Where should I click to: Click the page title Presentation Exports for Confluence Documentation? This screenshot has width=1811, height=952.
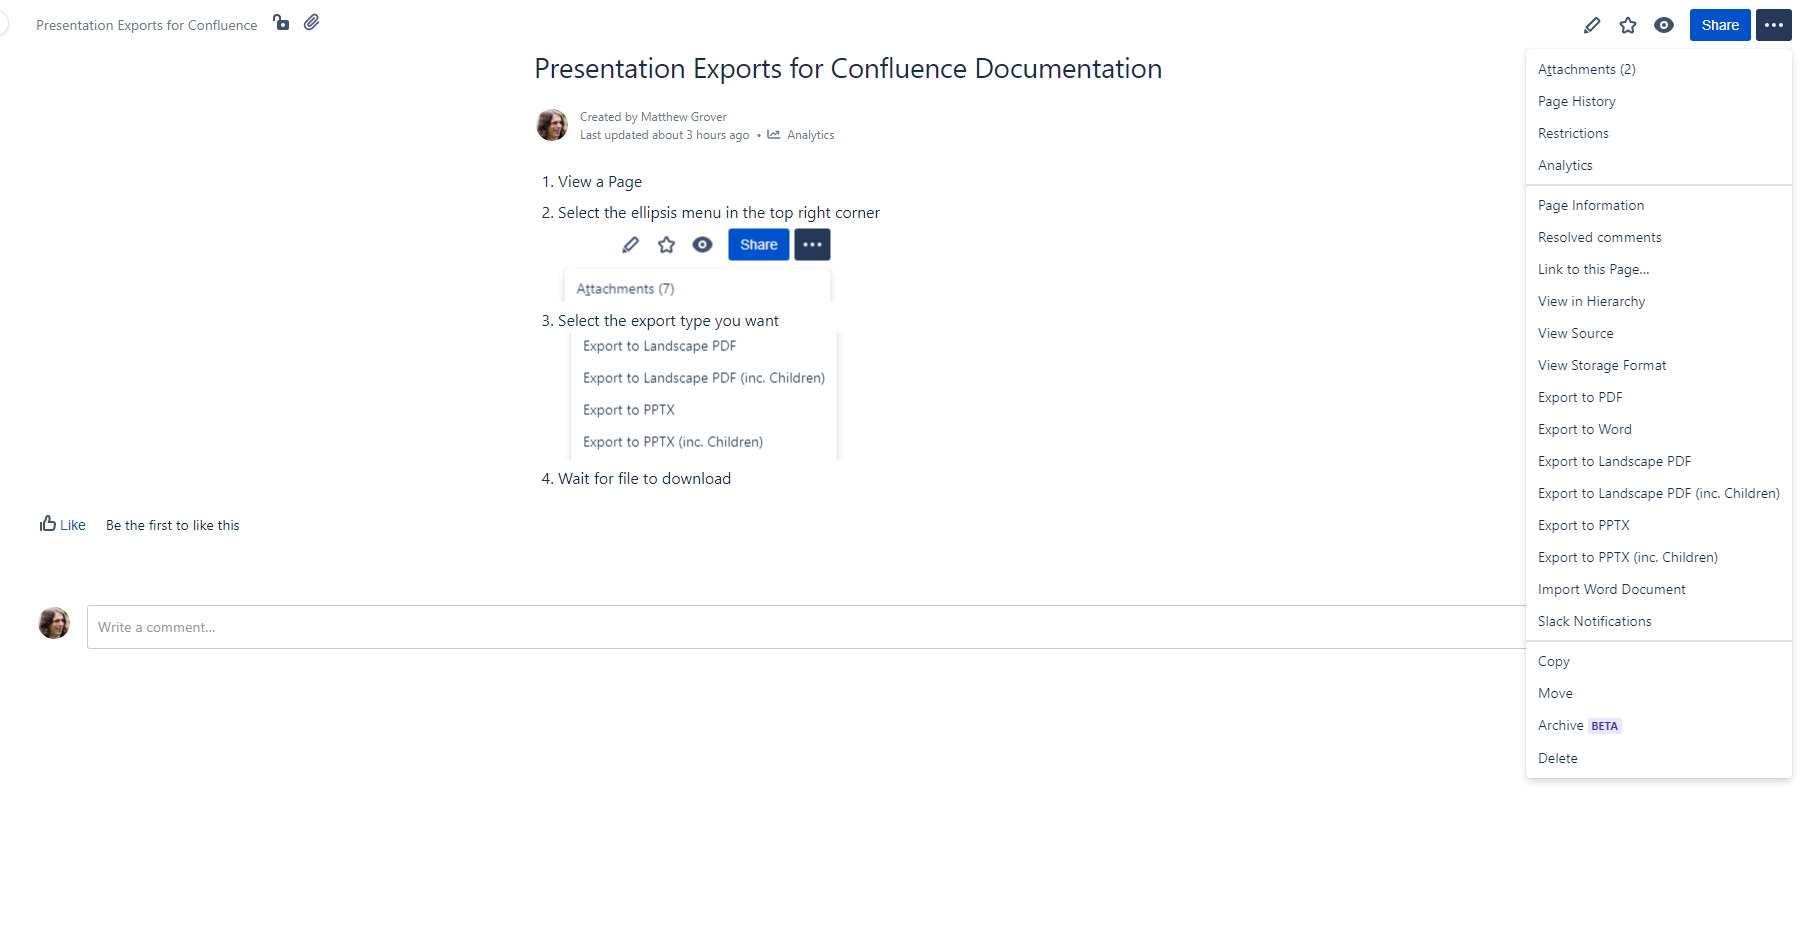[848, 68]
